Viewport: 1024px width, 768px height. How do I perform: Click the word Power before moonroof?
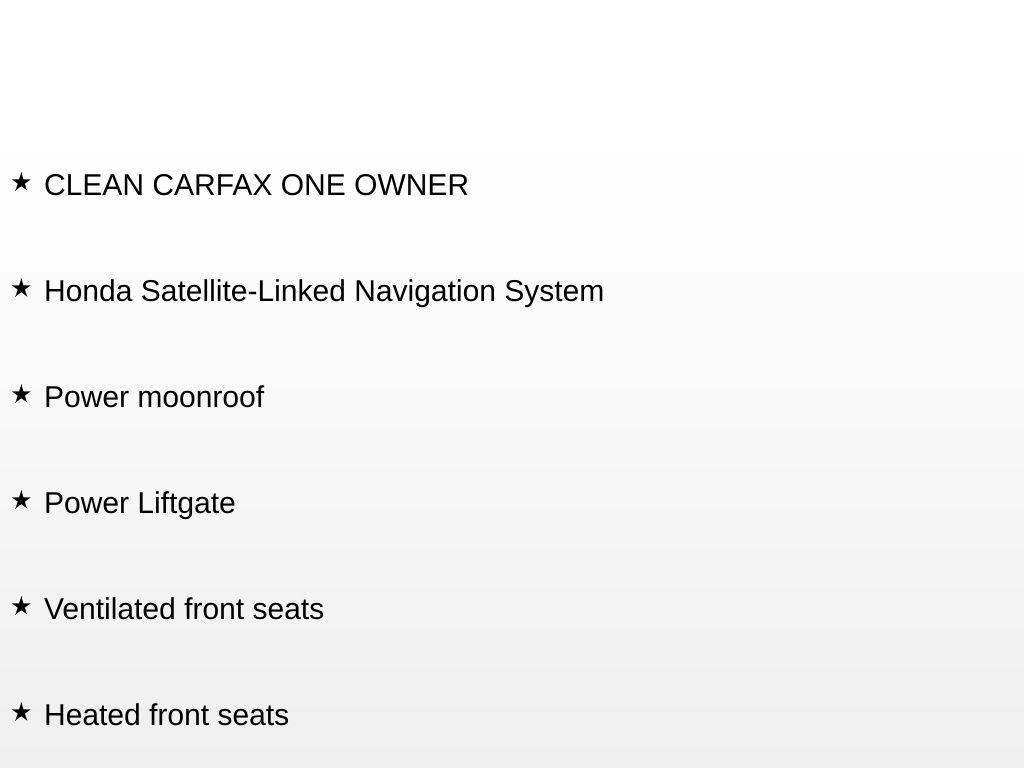coord(86,397)
